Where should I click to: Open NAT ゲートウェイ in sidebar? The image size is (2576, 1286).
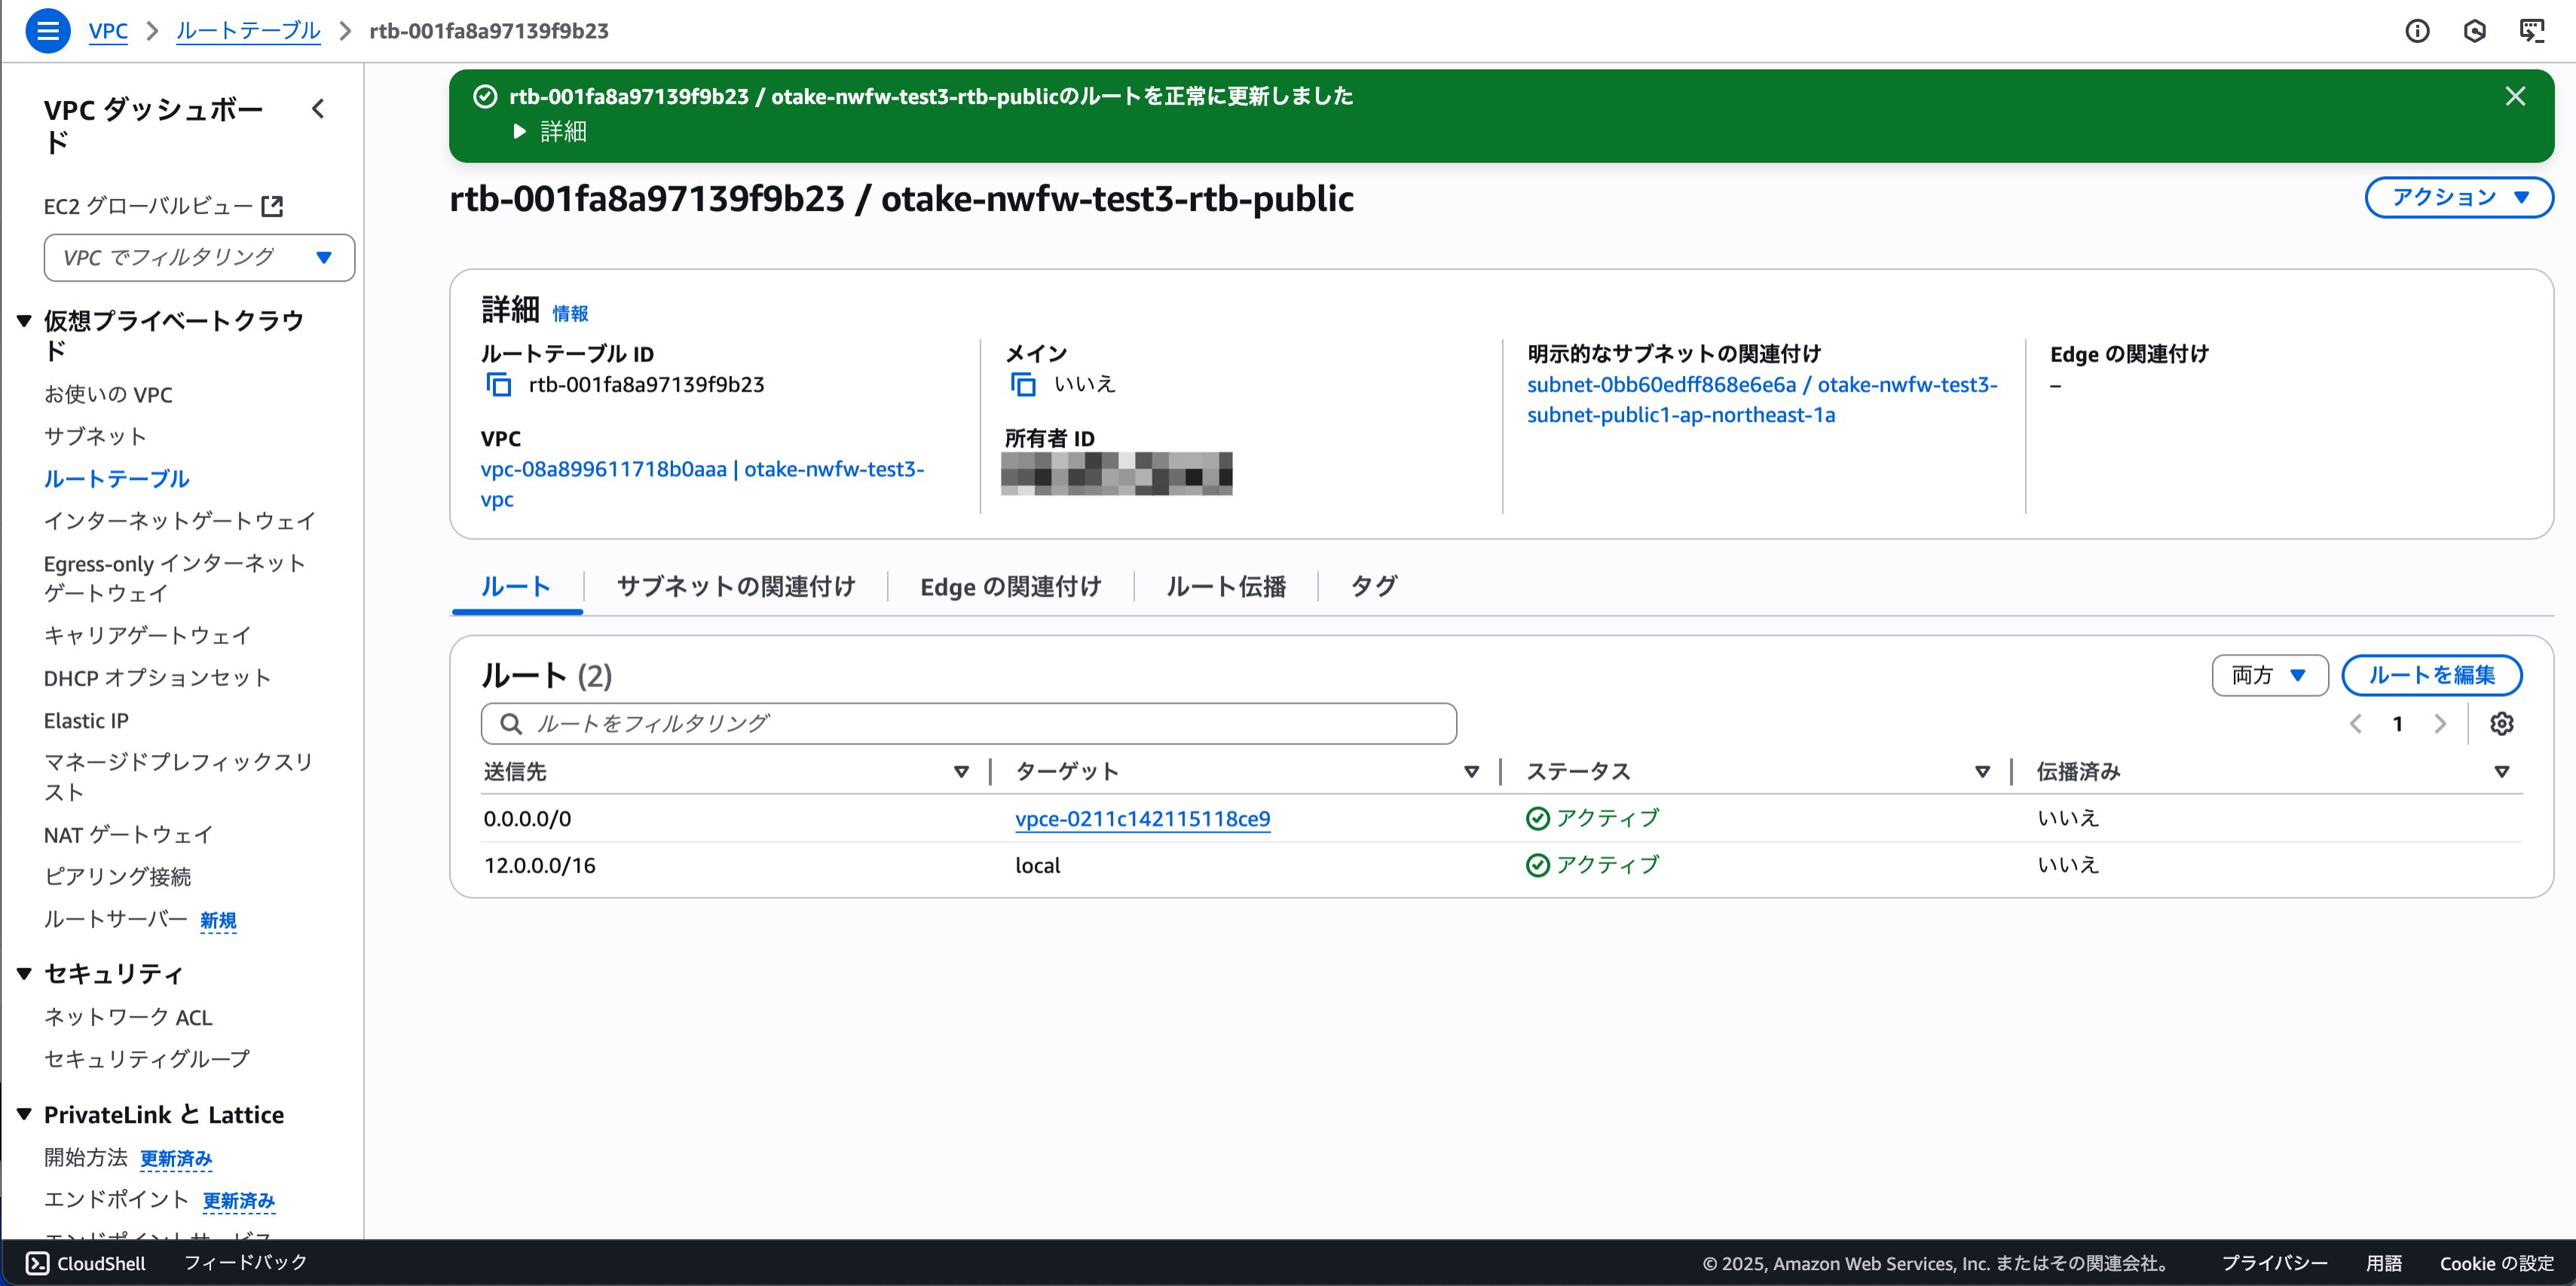pyautogui.click(x=128, y=834)
